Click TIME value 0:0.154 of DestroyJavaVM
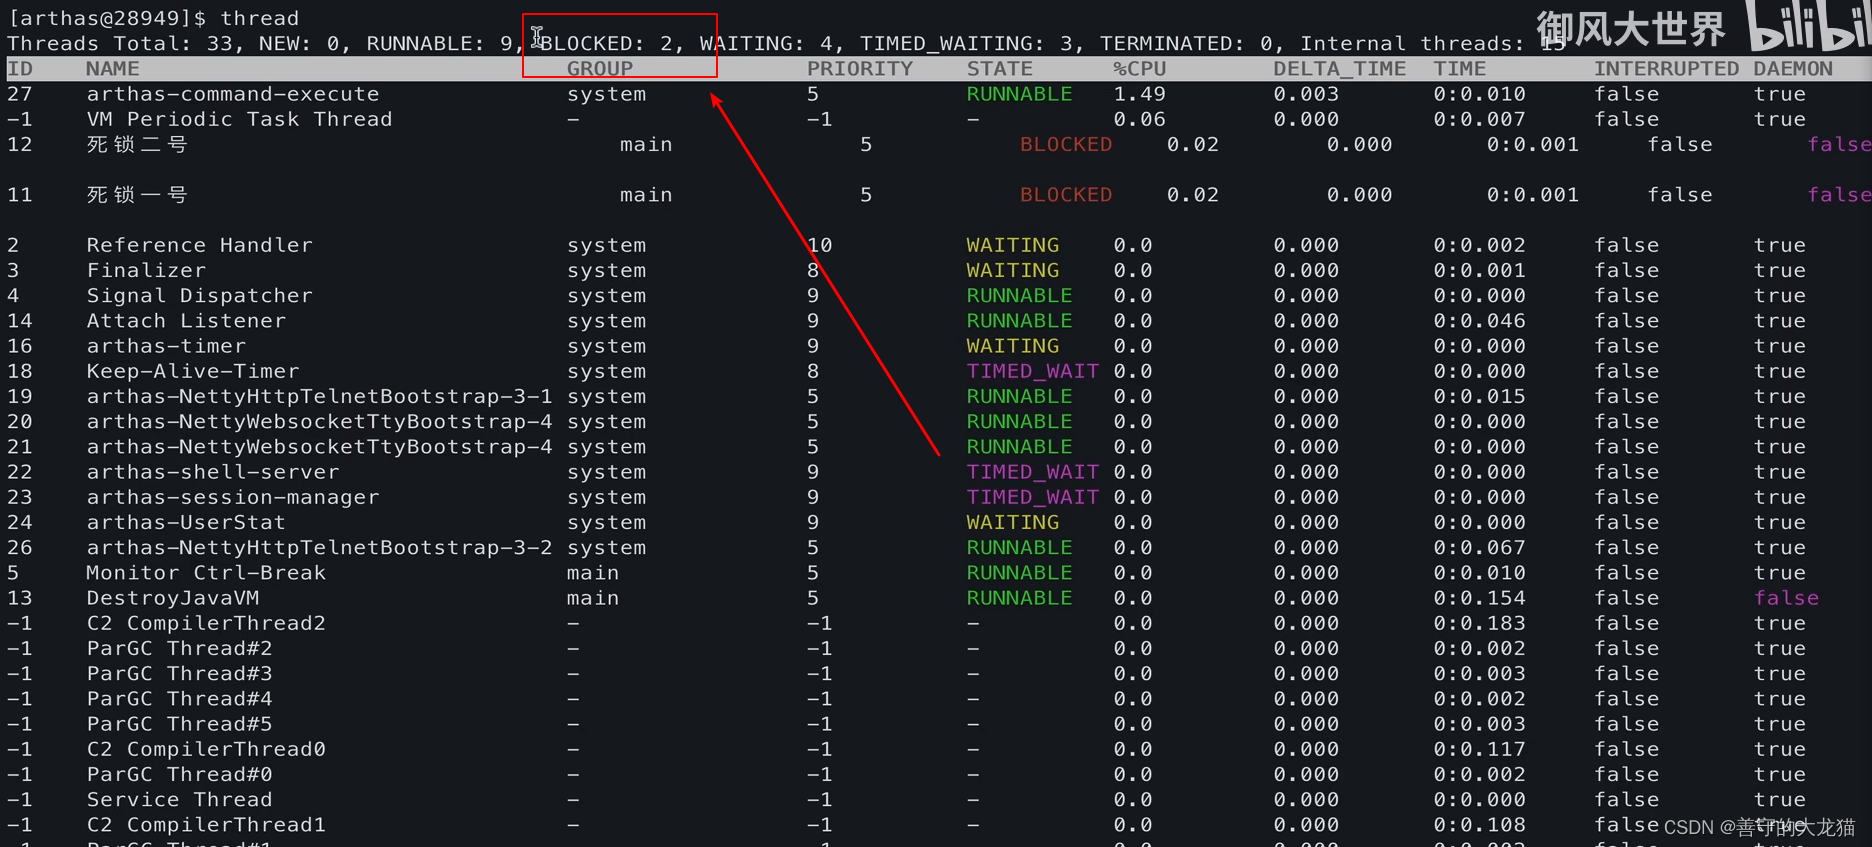 coord(1480,598)
